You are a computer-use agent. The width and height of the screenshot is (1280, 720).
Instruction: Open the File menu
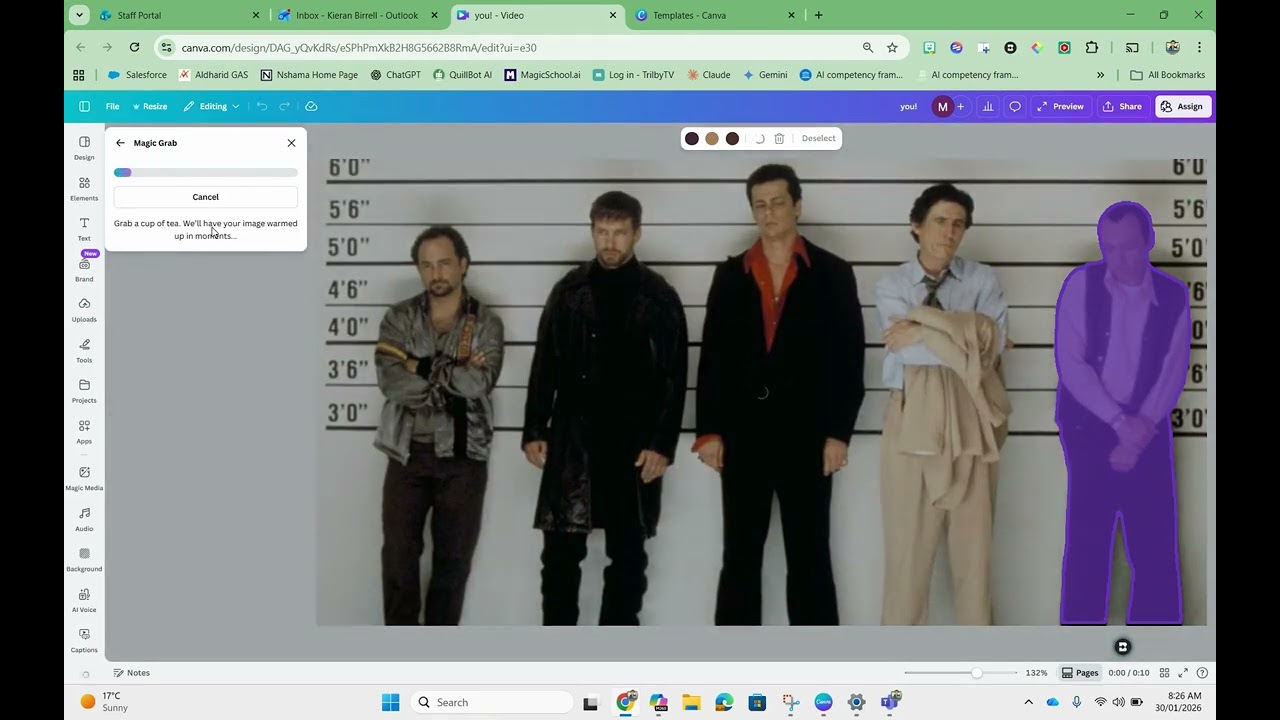pos(112,106)
